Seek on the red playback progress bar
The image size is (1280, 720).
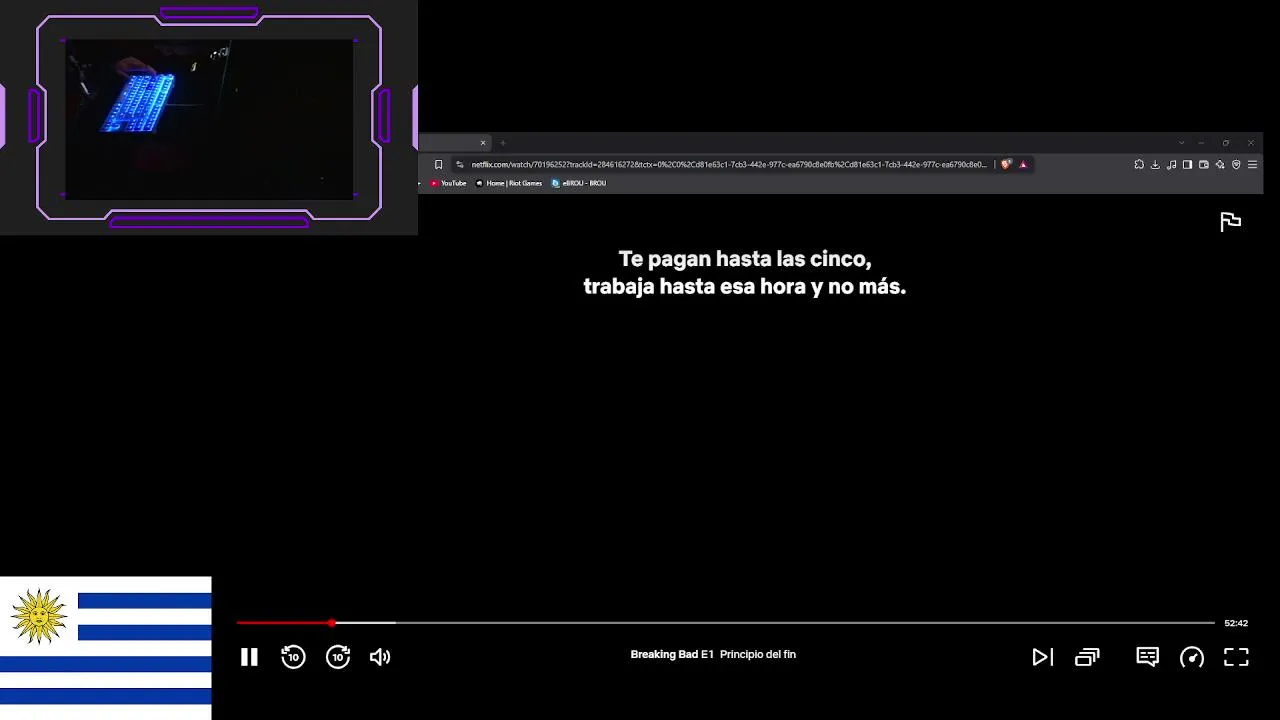tap(284, 623)
